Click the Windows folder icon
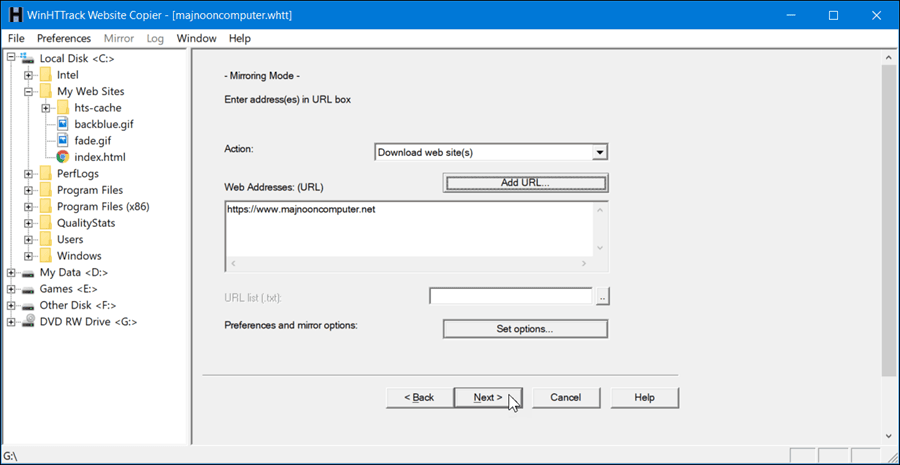The image size is (900, 465). click(45, 255)
